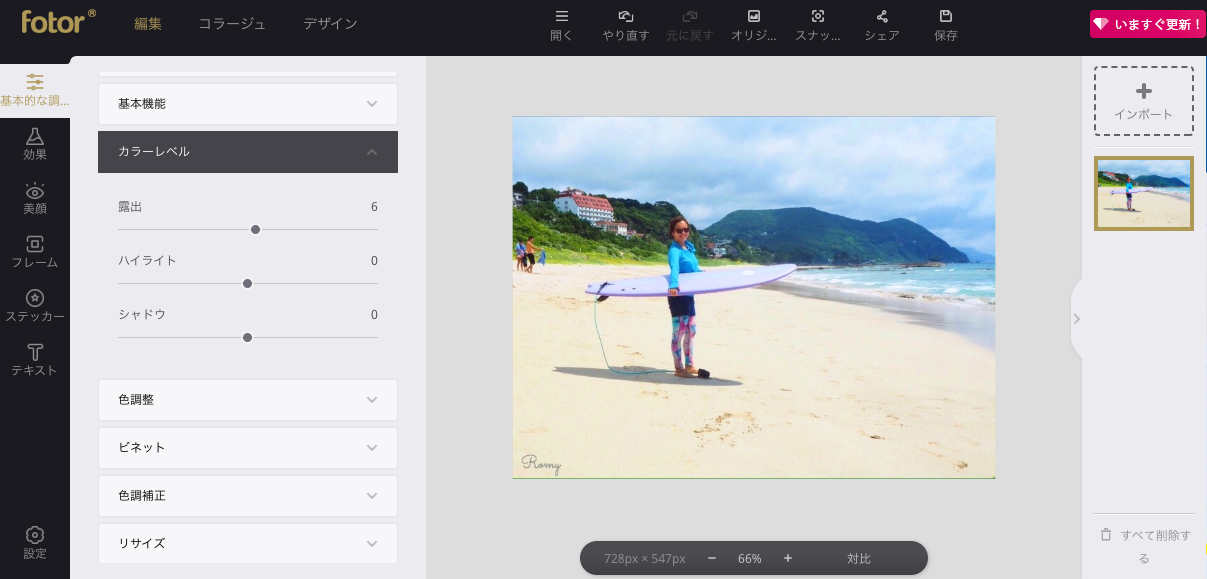Open the 基本的な調整 sidebar tool
1207x579 pixels.
[x=35, y=90]
